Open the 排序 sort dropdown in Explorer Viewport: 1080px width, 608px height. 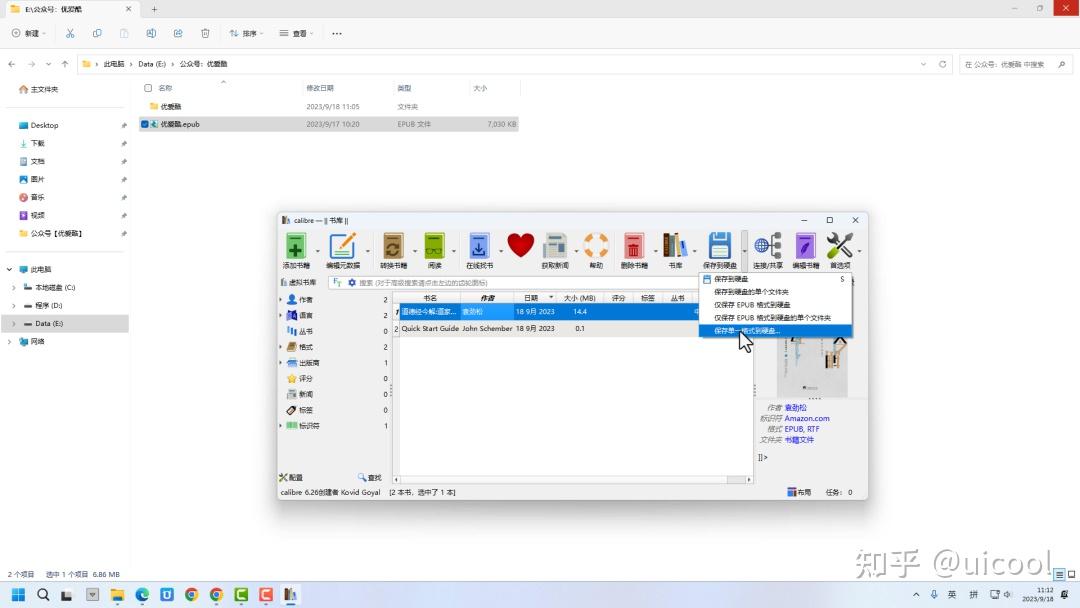tap(246, 33)
